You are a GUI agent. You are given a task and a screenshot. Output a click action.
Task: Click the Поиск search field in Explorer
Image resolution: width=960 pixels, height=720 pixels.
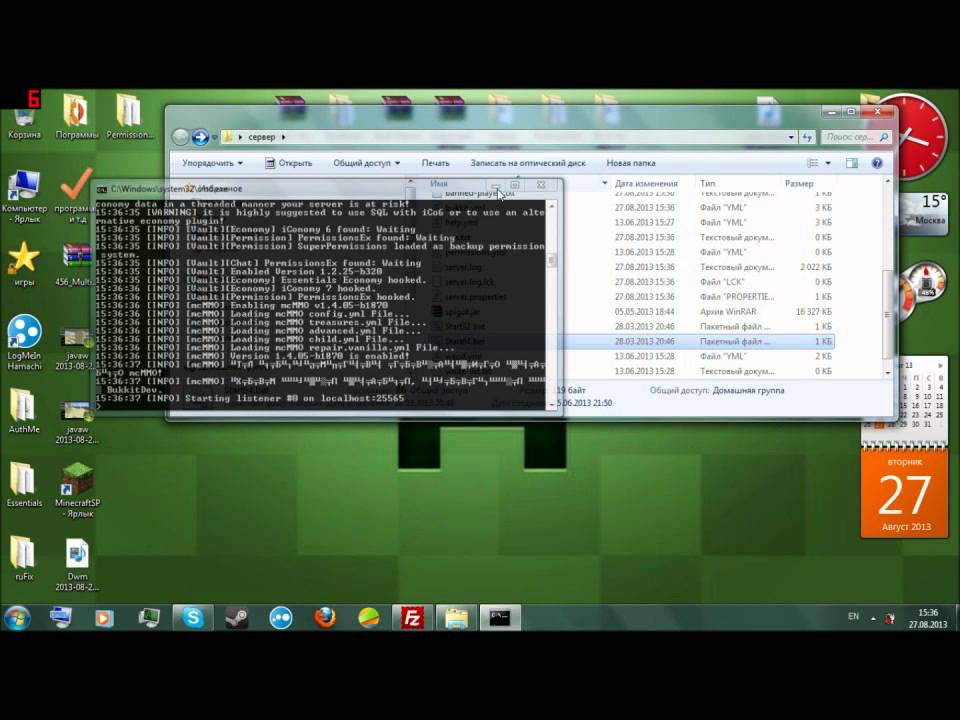(855, 137)
